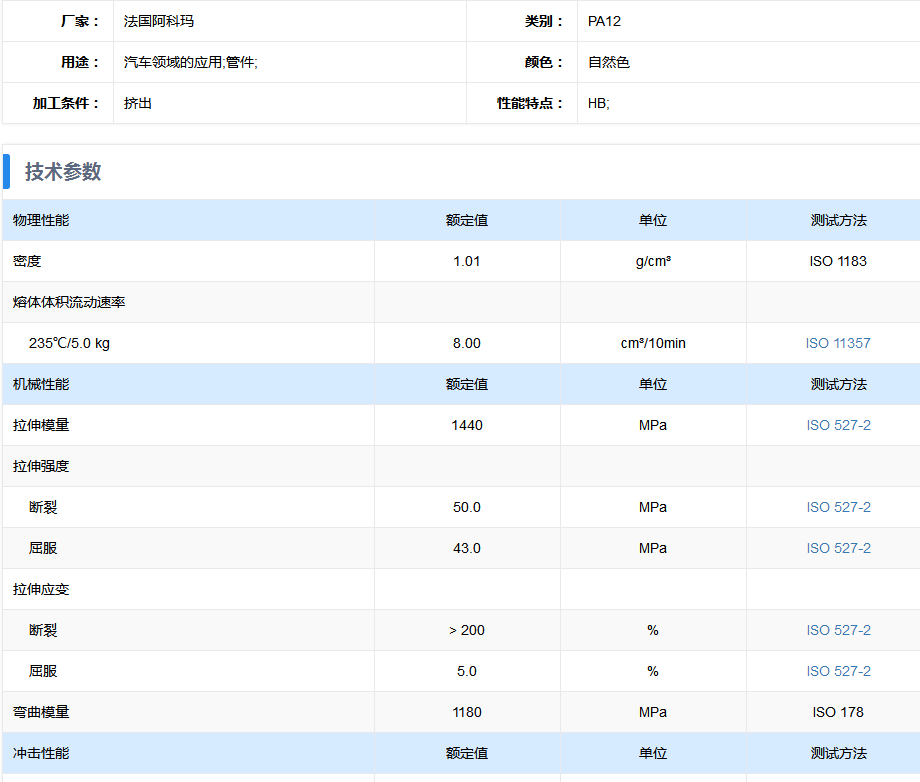
Task: Click the 加工条件 value 挤出
Action: (x=138, y=103)
